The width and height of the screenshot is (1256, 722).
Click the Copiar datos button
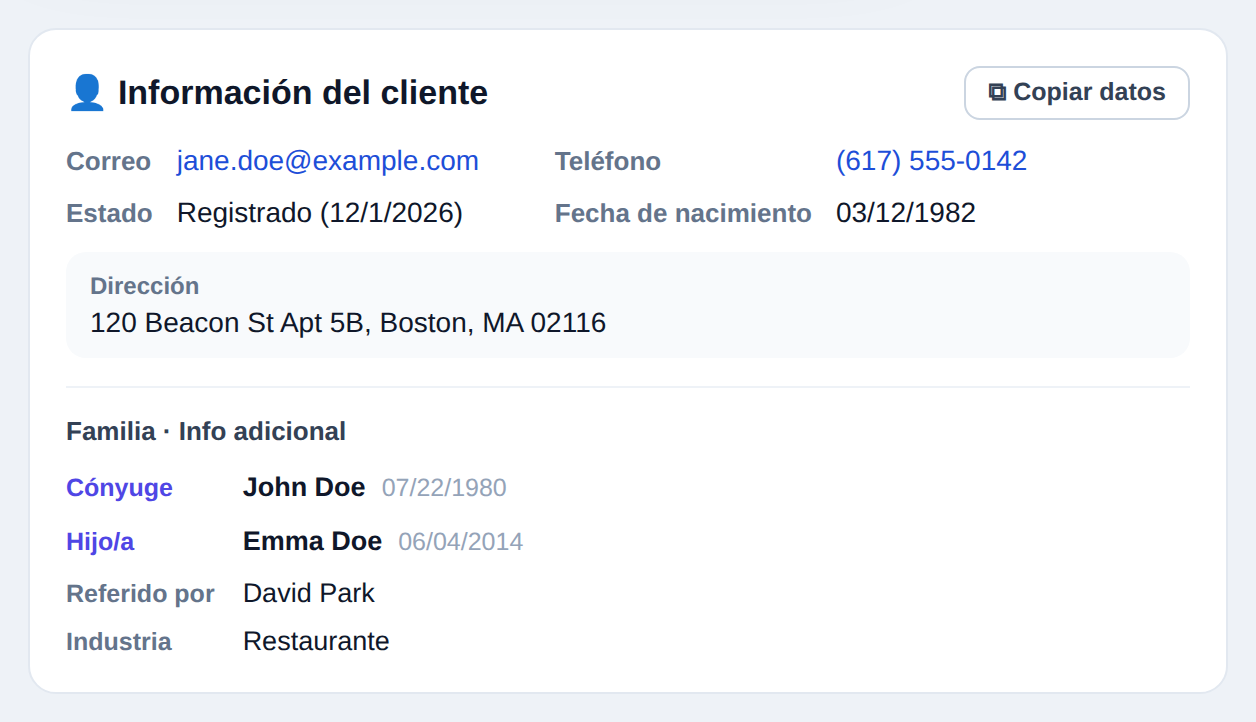click(1076, 93)
